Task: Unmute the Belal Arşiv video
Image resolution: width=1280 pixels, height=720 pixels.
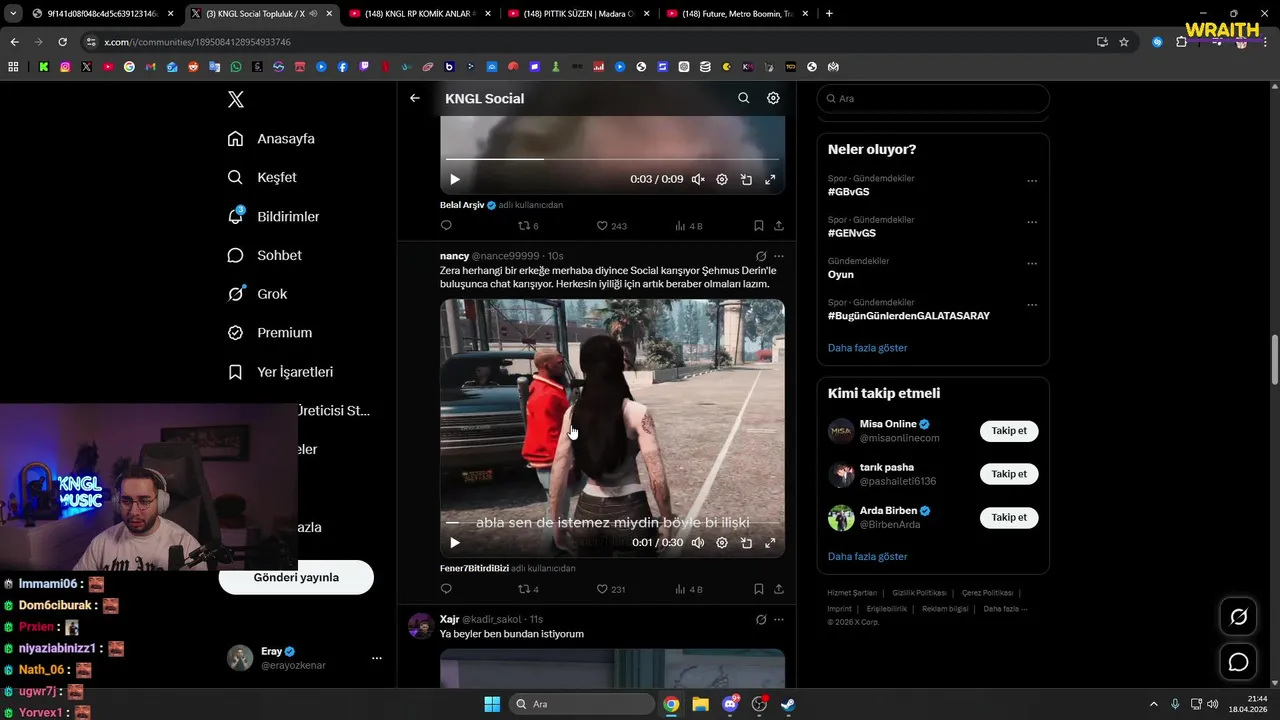Action: click(x=698, y=179)
